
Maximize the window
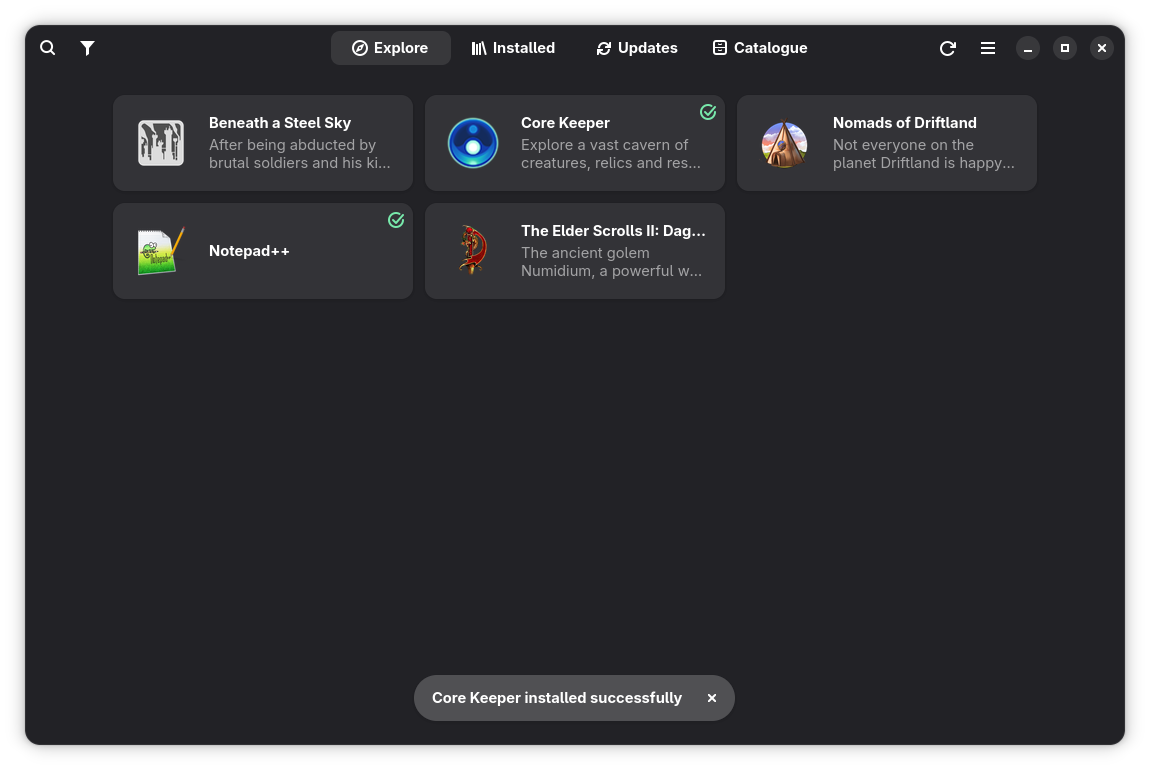coord(1065,48)
